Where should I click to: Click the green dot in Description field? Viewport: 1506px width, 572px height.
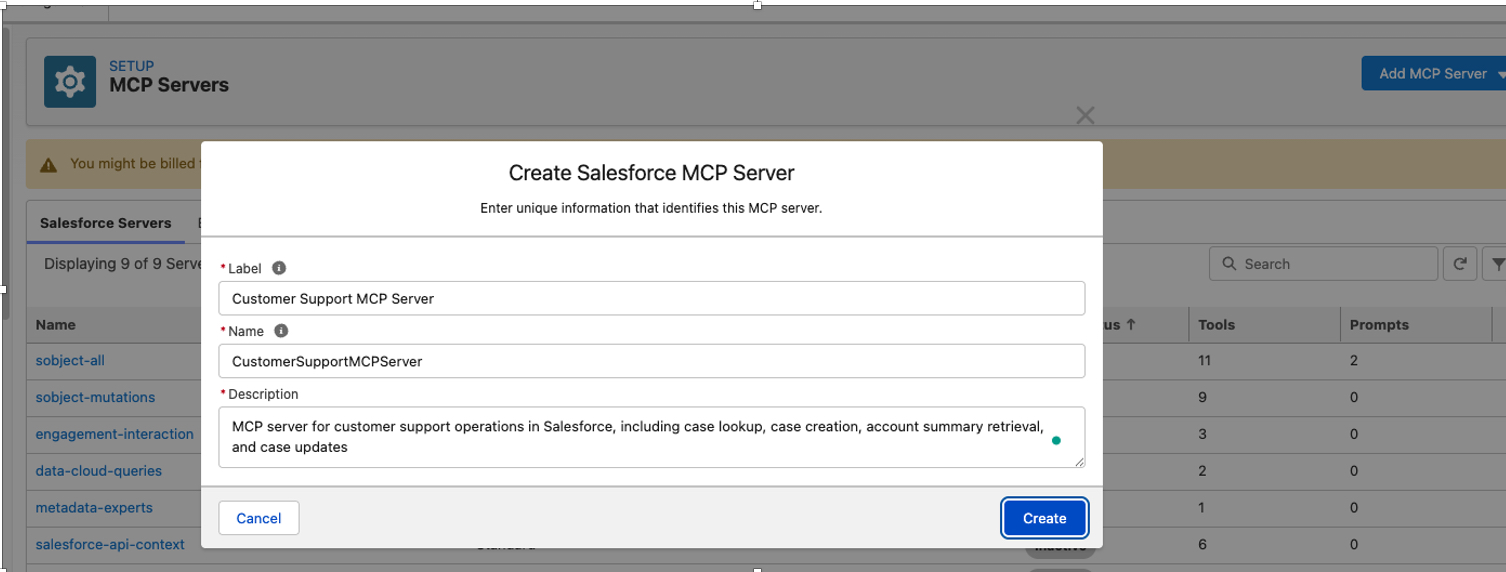pyautogui.click(x=1056, y=440)
